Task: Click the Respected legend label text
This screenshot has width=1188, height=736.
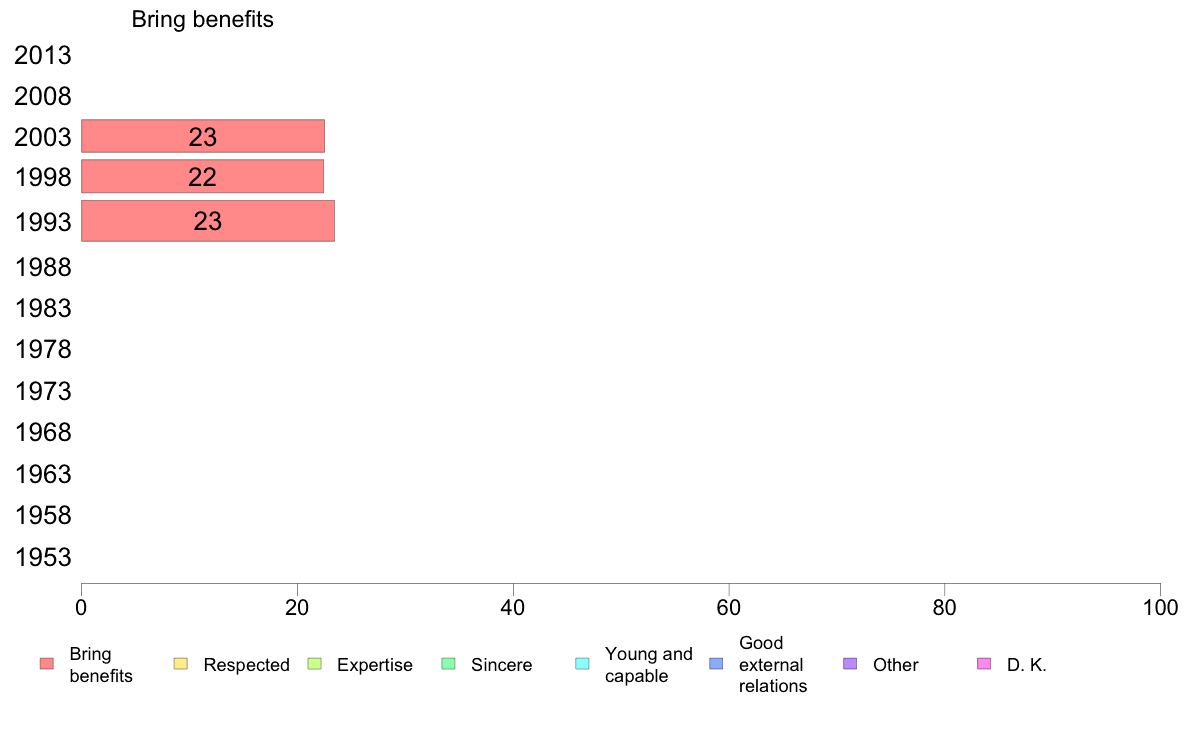Action: (246, 665)
